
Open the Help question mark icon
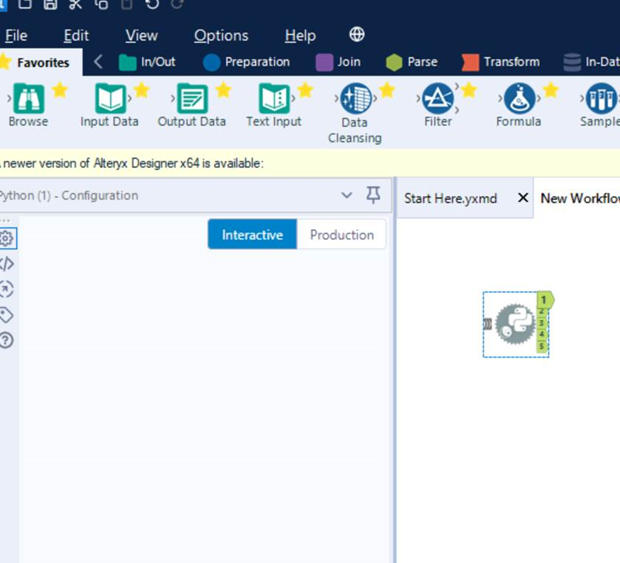click(x=6, y=340)
